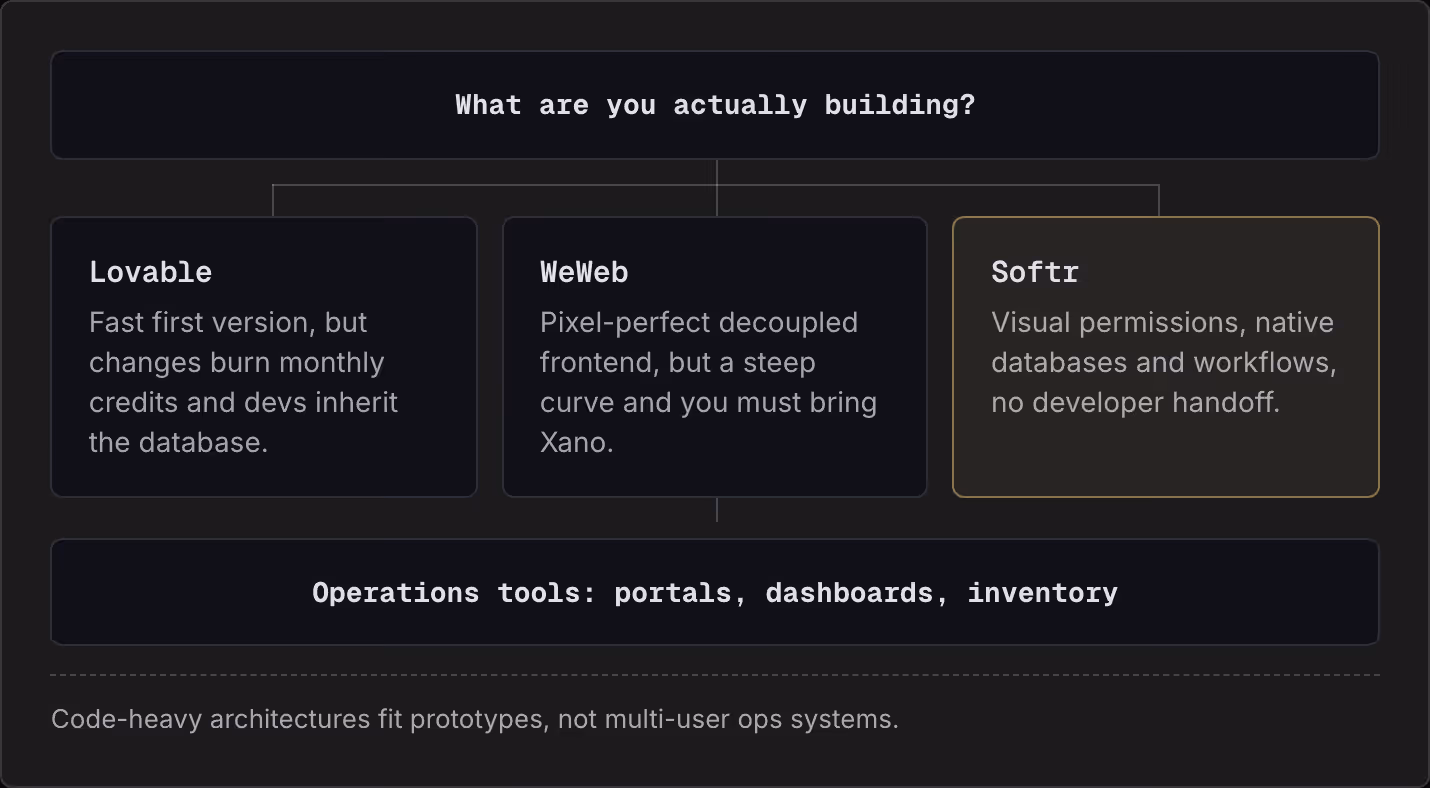Click the "Lovable" title text
This screenshot has height=788, width=1430.
[x=151, y=272]
